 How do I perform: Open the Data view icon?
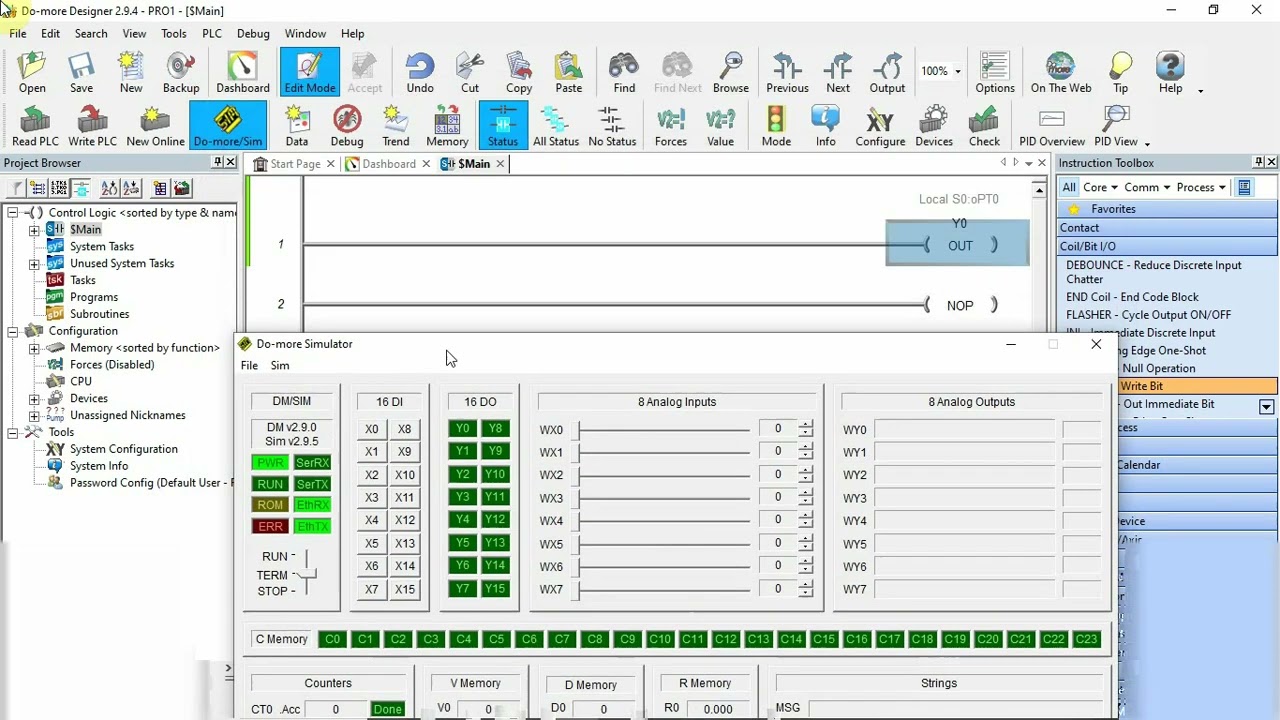click(x=297, y=126)
